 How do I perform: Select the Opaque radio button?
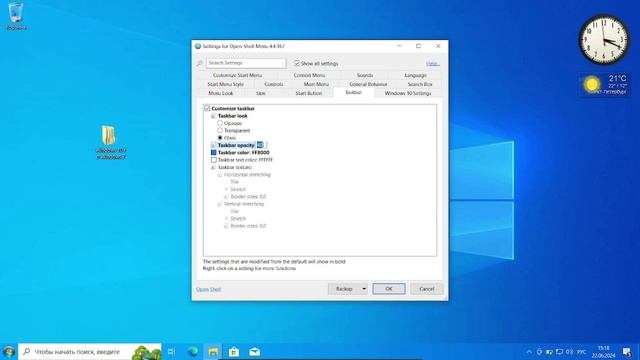[x=220, y=123]
